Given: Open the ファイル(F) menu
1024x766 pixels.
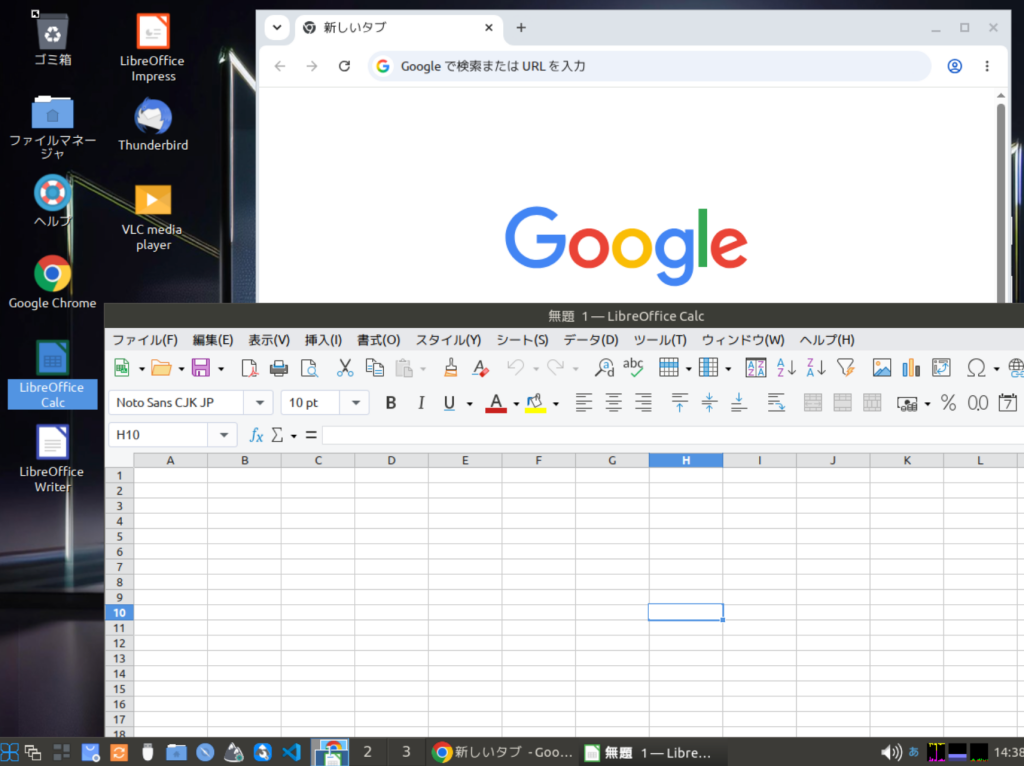Looking at the screenshot, I should [x=145, y=340].
